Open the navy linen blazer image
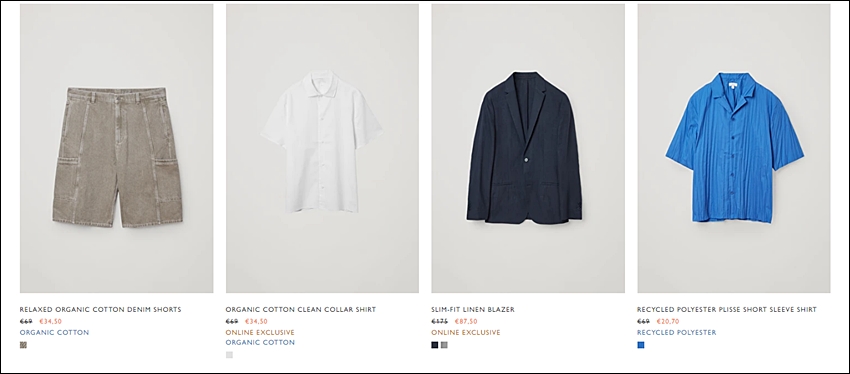850x374 pixels. [x=528, y=148]
